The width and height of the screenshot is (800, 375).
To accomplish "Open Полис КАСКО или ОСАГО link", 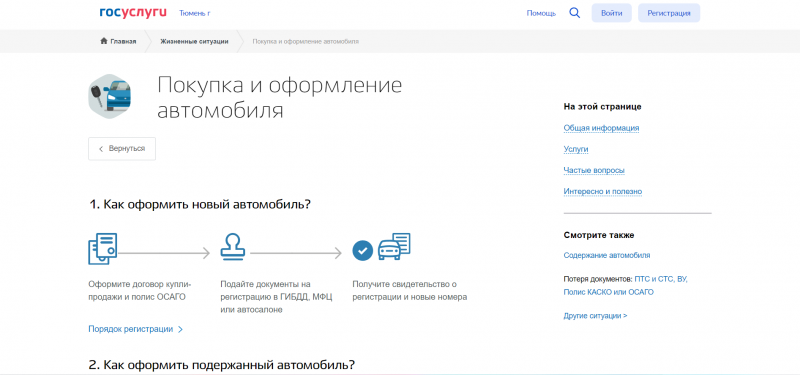I will [608, 292].
